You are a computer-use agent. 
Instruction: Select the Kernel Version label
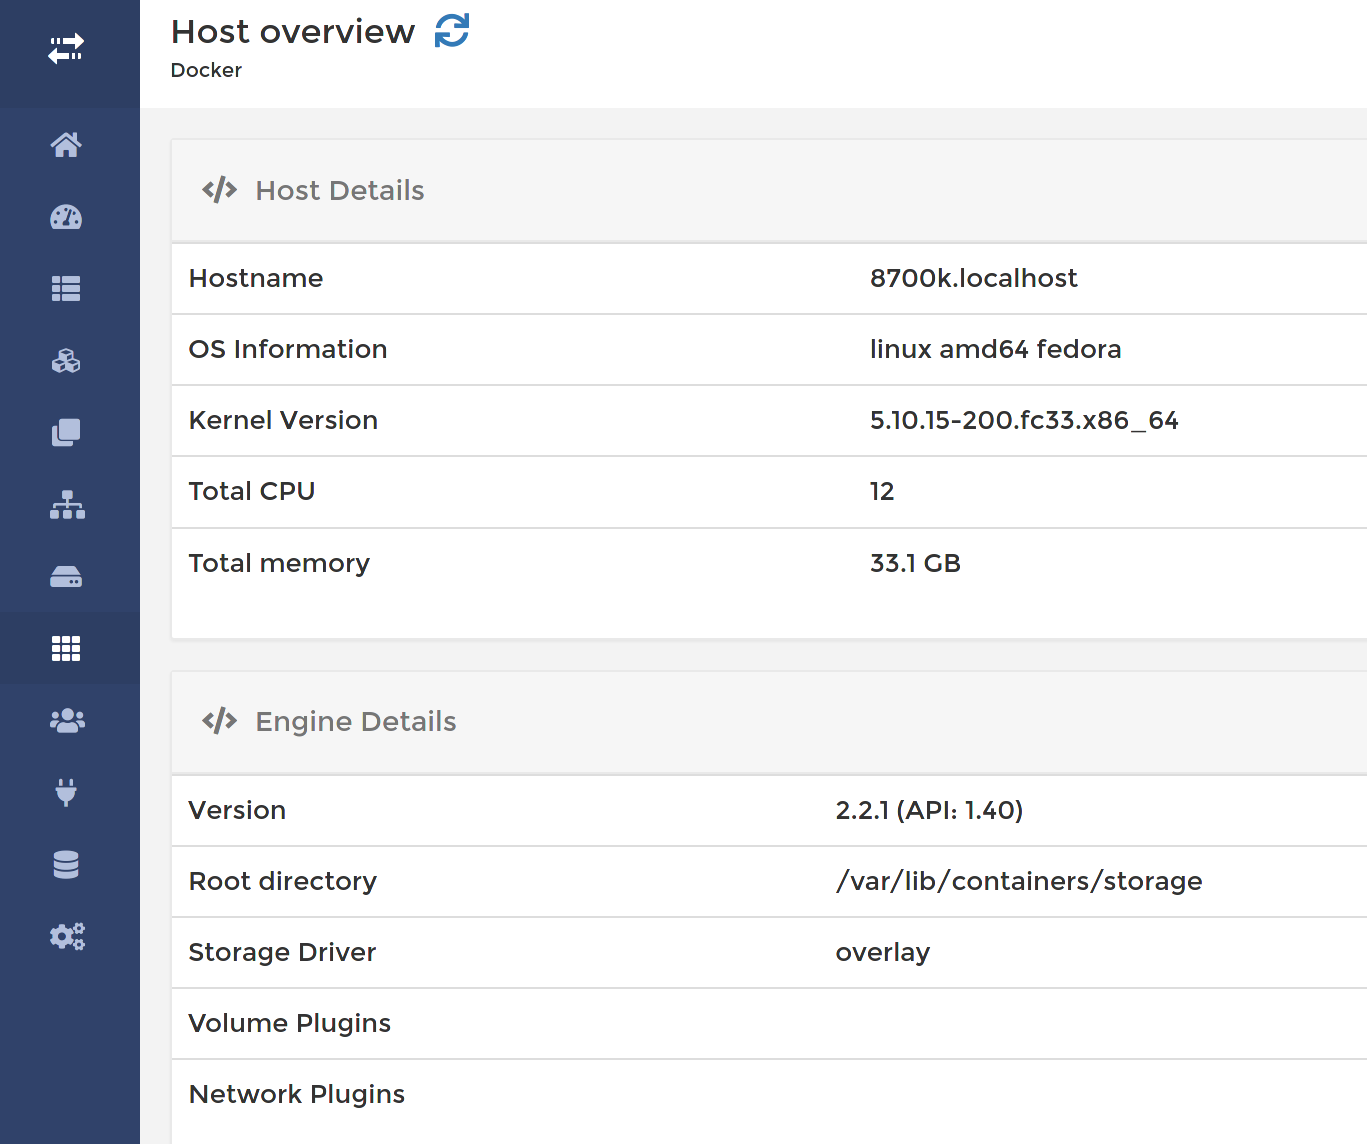284,420
